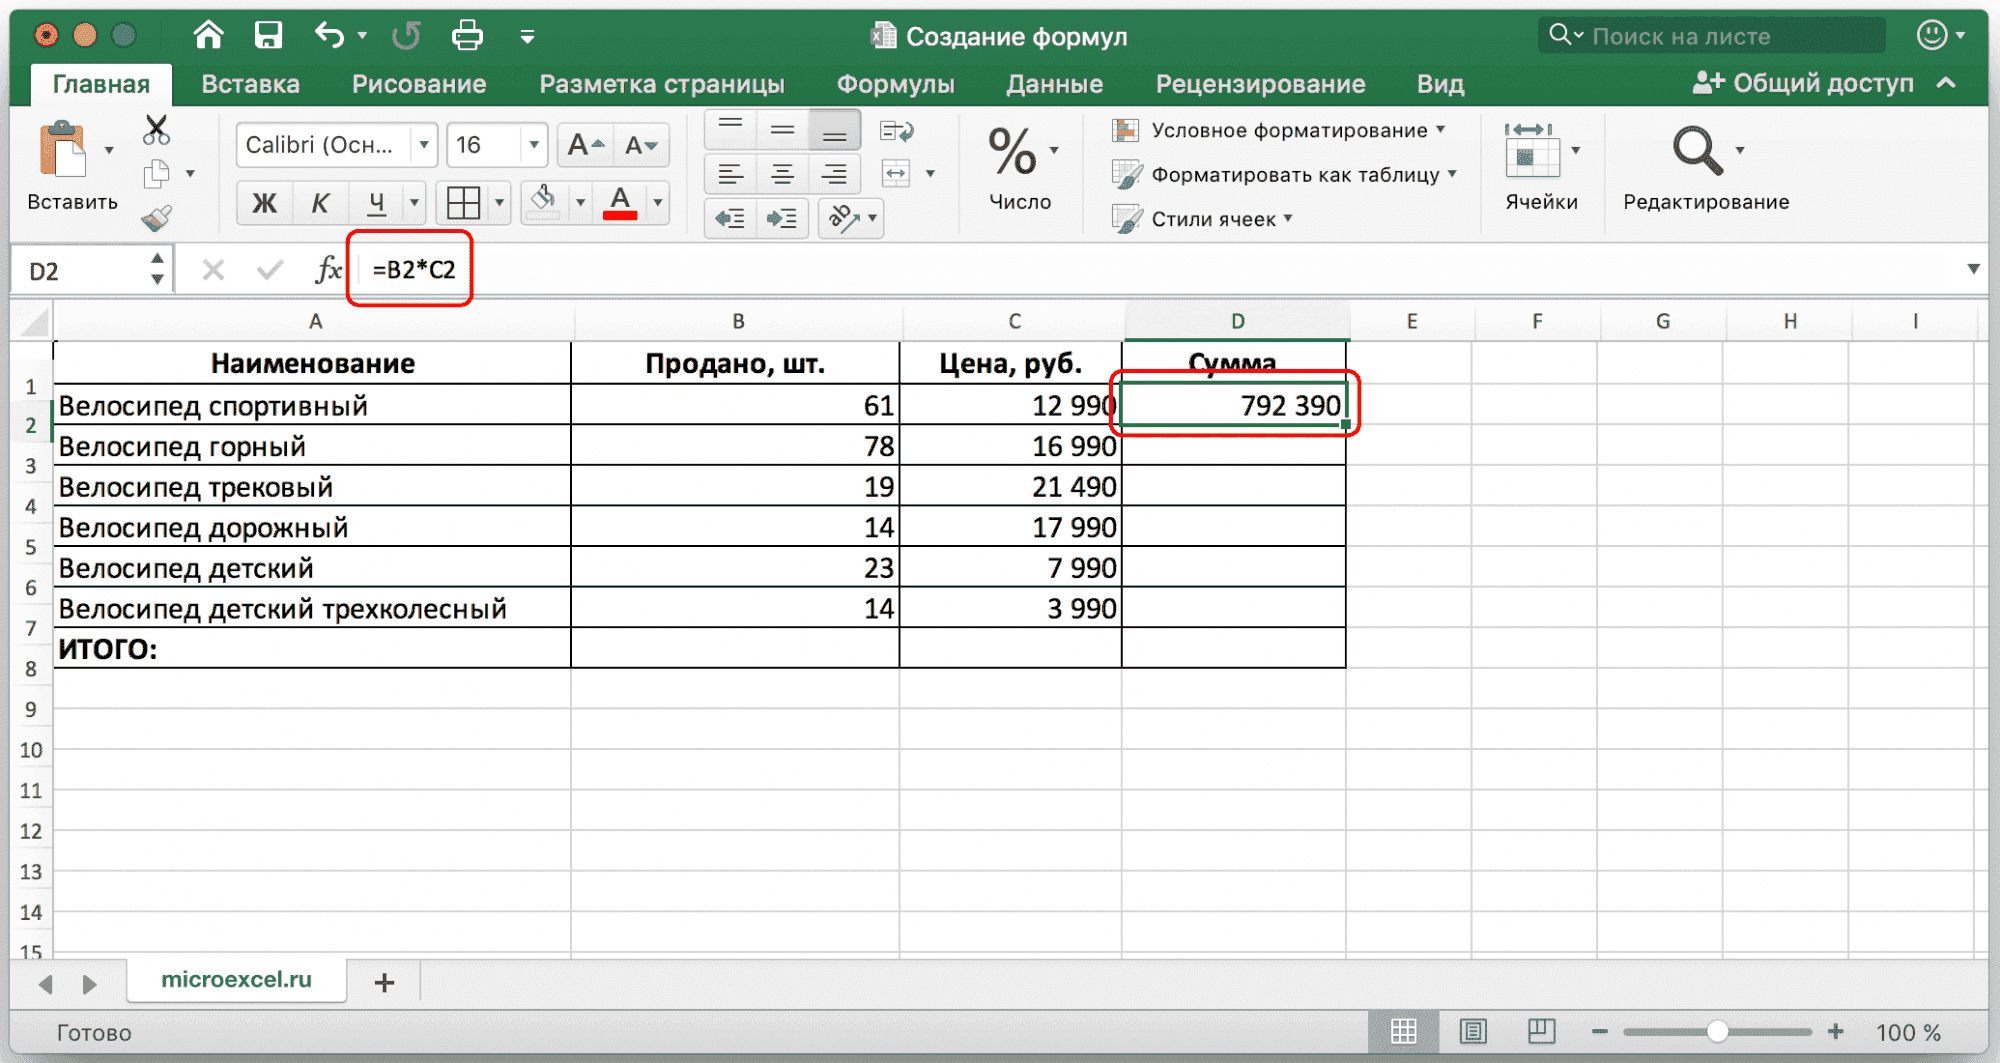Click the Save icon in title bar
2000x1063 pixels.
click(x=268, y=37)
